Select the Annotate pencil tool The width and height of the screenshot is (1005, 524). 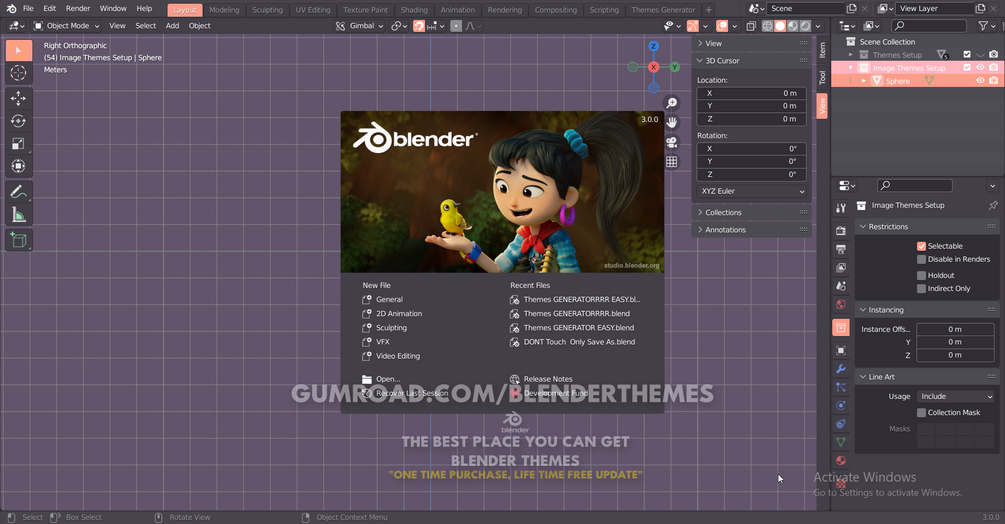click(x=19, y=192)
